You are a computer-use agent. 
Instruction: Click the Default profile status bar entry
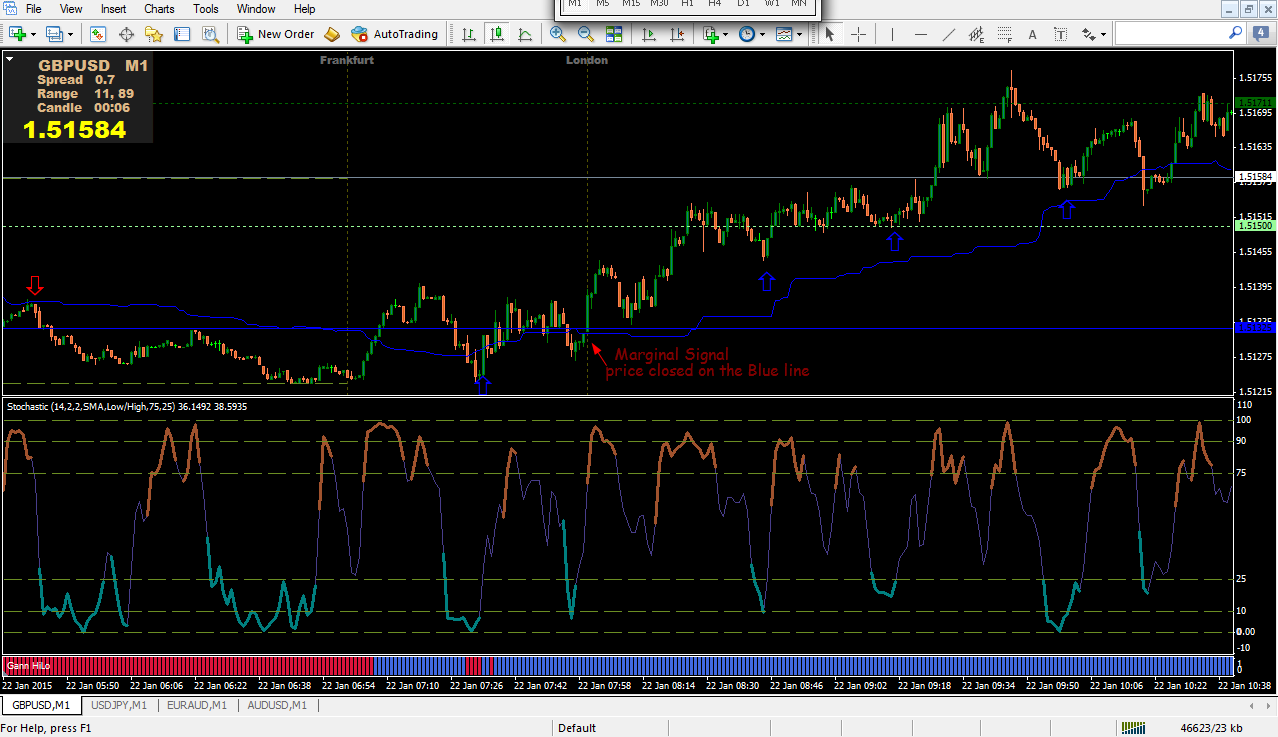click(577, 728)
